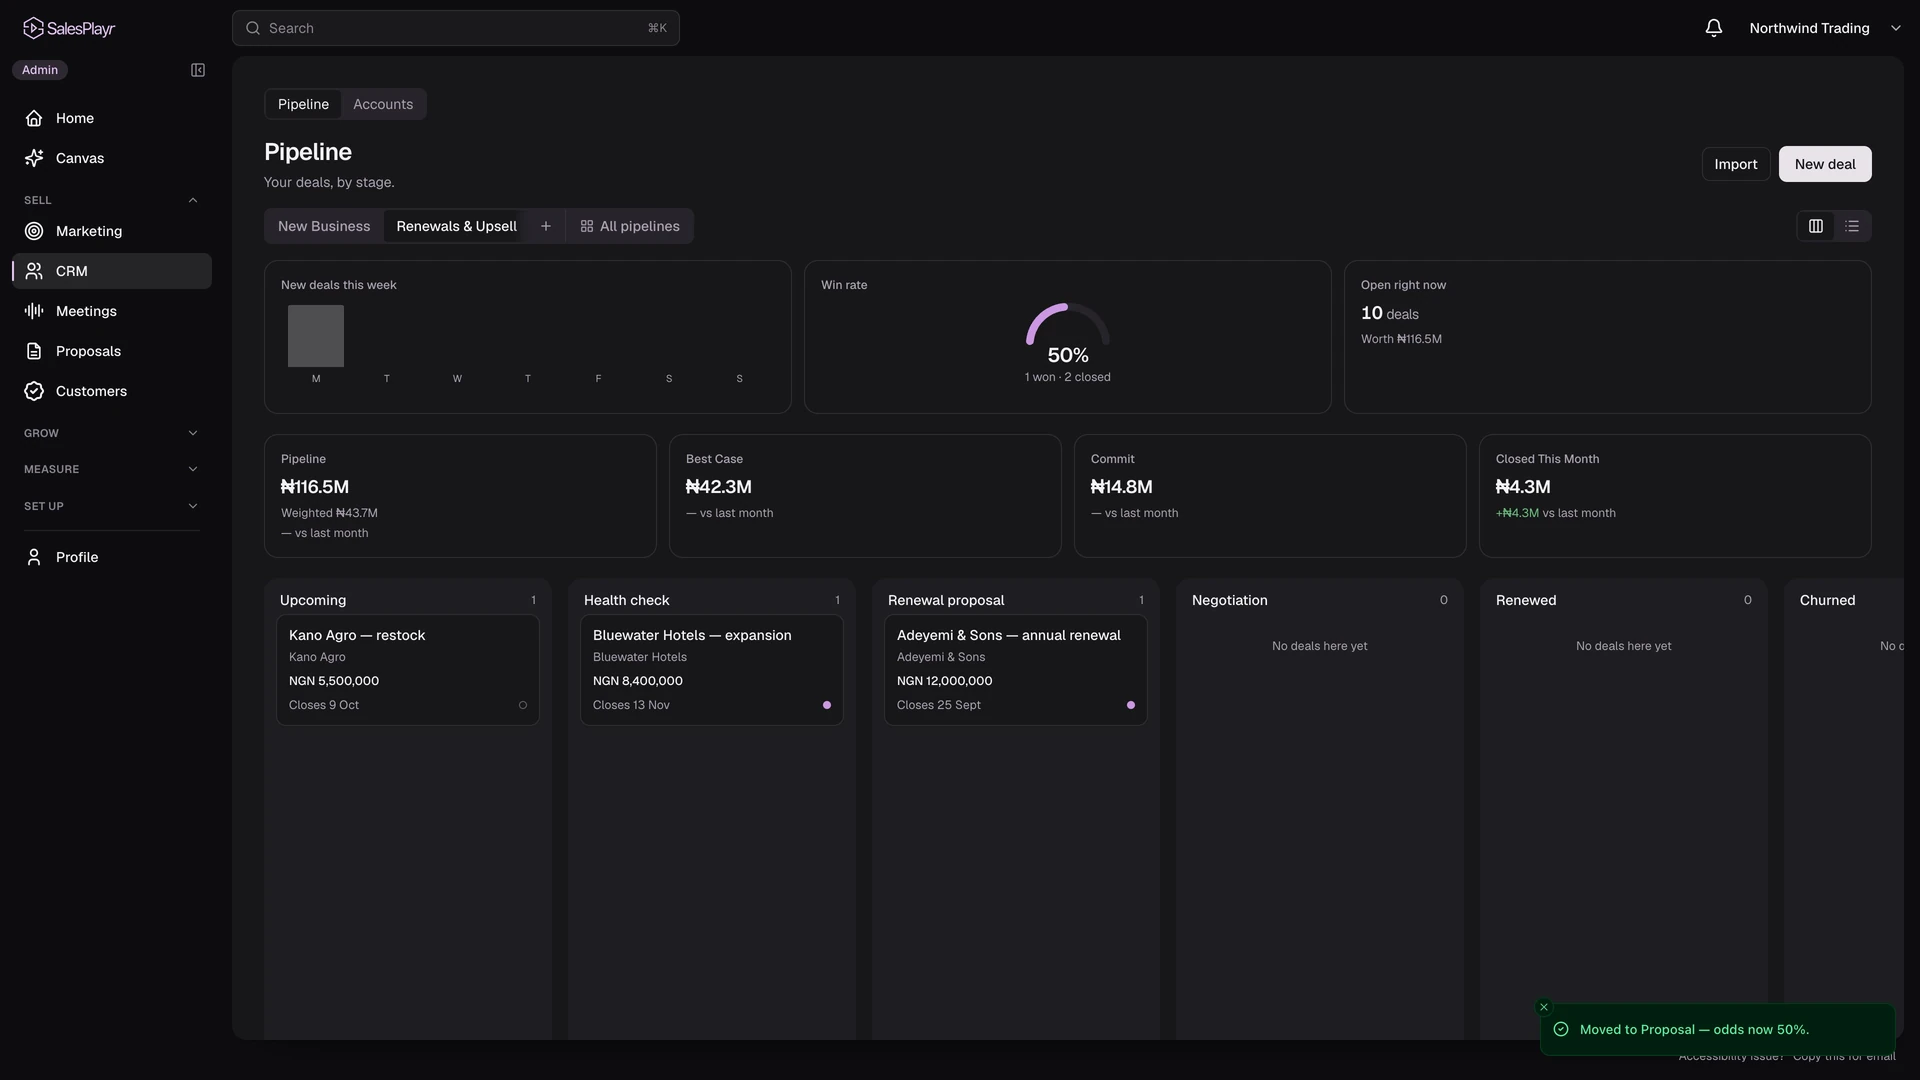Click the search magnifier icon
1920x1080 pixels.
[253, 28]
